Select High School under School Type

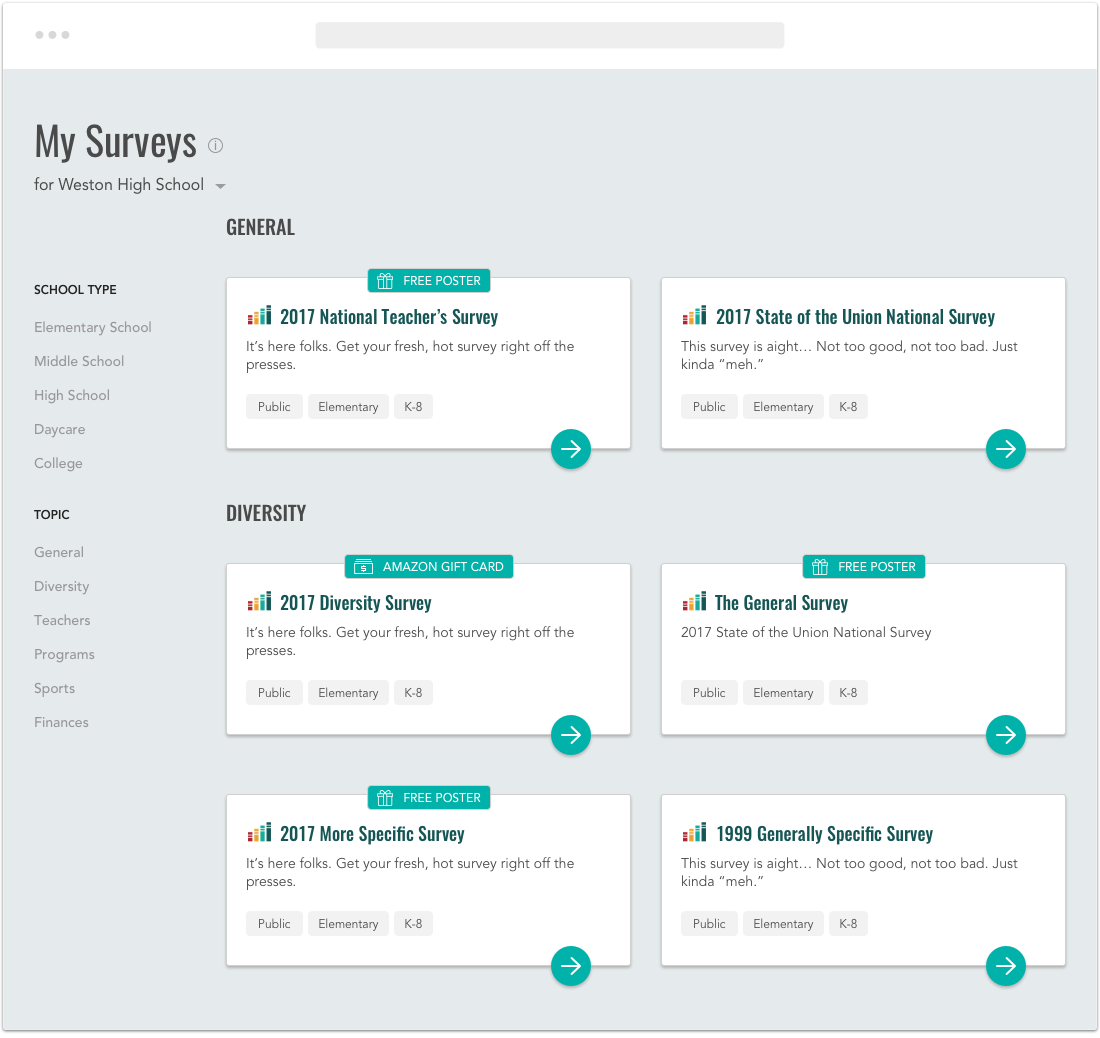[71, 395]
